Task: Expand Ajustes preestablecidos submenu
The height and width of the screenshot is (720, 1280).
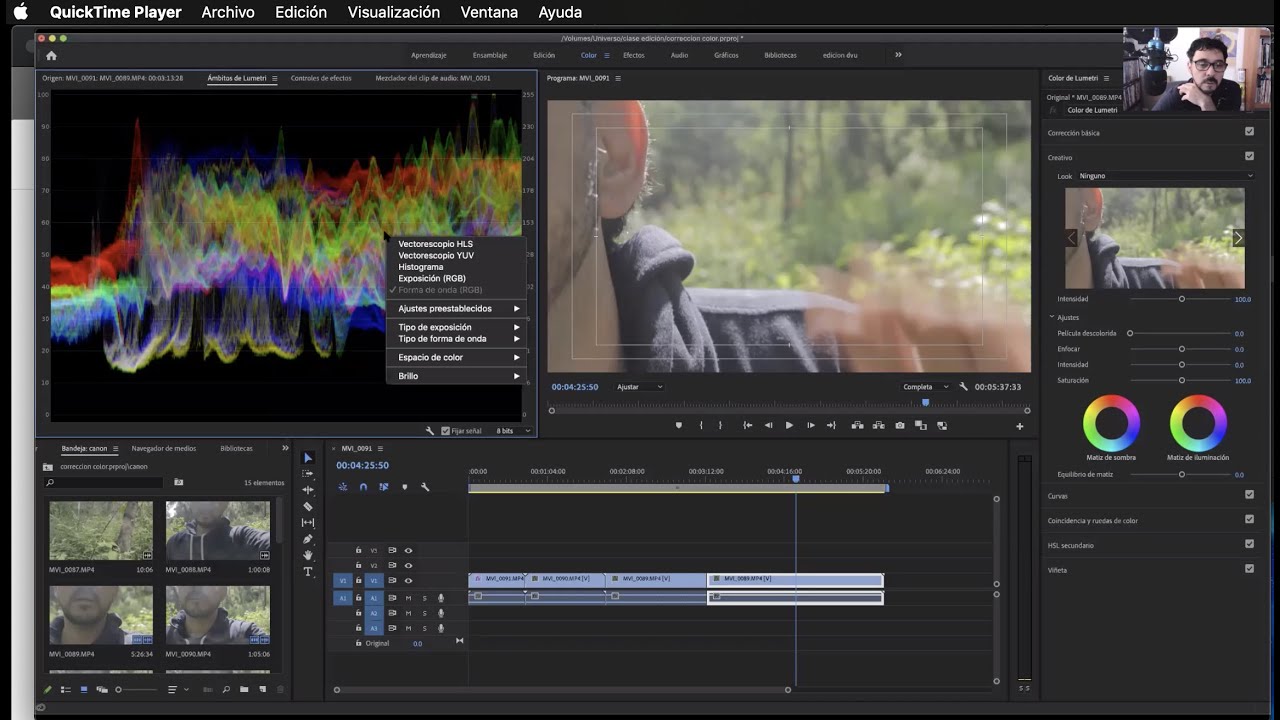Action: (457, 309)
